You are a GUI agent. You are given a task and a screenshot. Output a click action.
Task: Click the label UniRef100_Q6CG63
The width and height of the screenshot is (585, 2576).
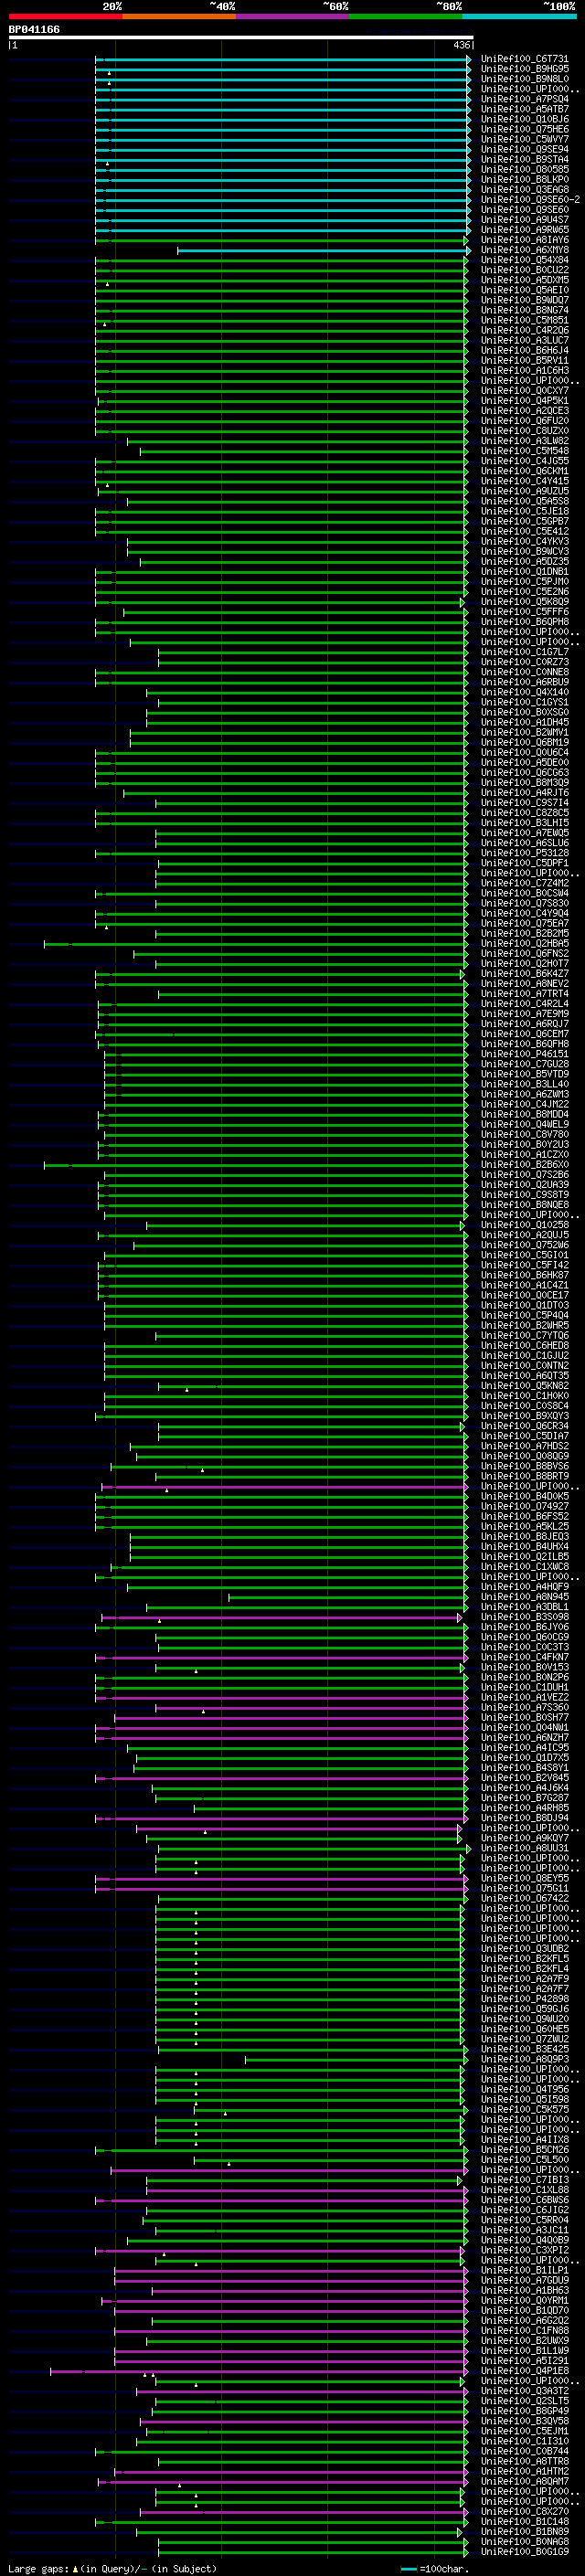[x=524, y=772]
